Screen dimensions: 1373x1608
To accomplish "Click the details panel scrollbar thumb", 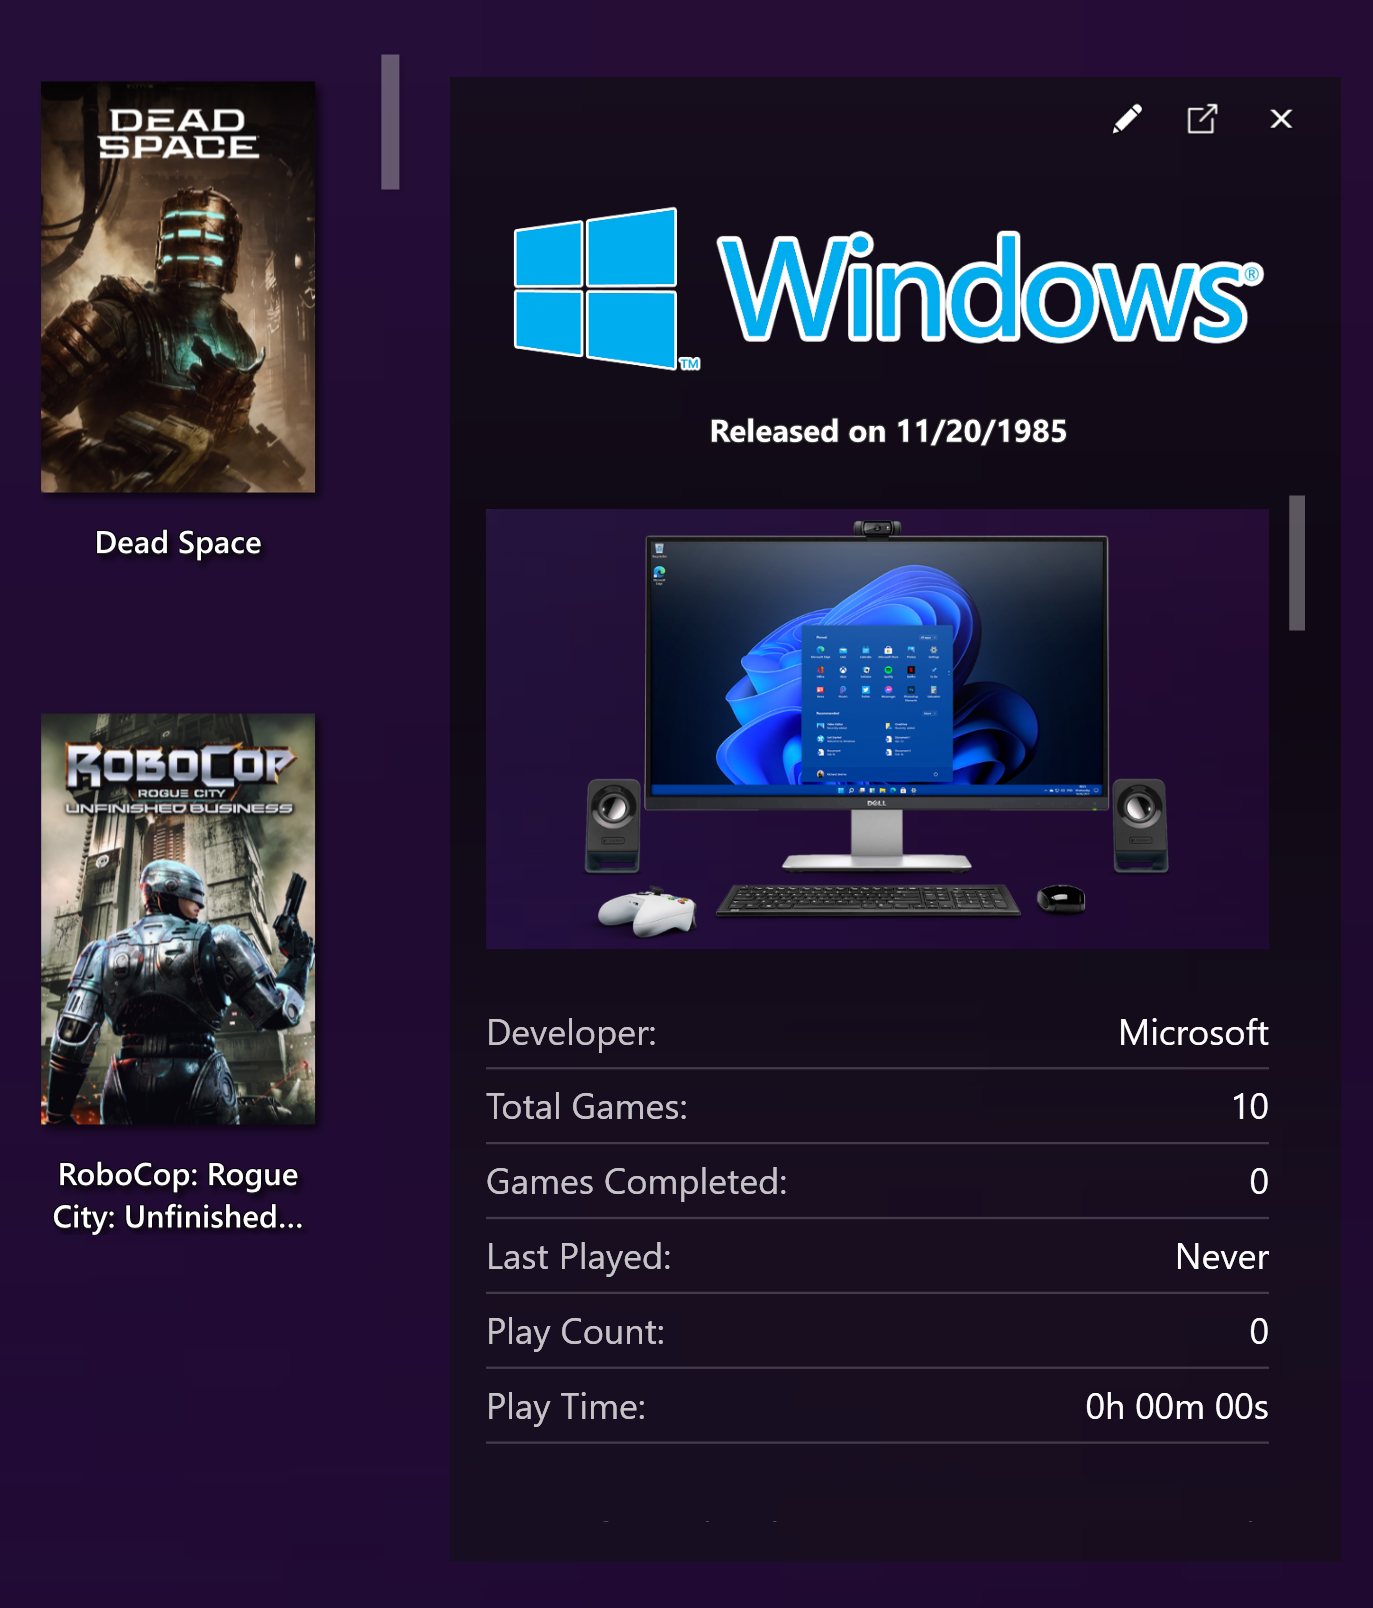I will pos(1297,563).
